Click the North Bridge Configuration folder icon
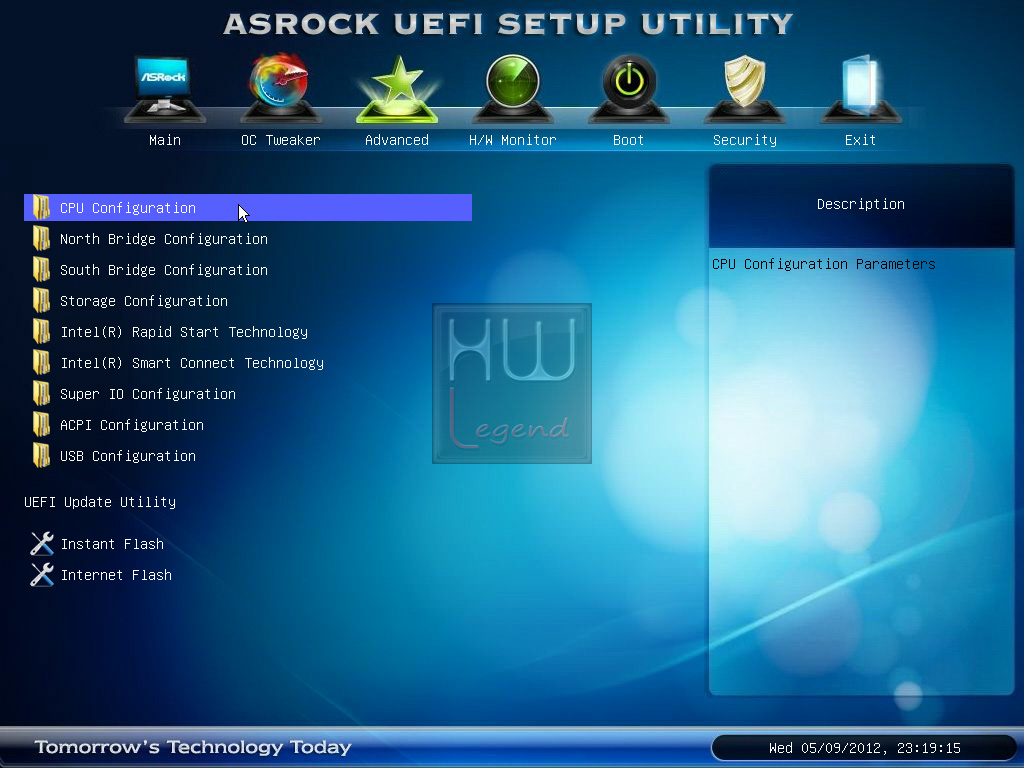 pyautogui.click(x=41, y=238)
